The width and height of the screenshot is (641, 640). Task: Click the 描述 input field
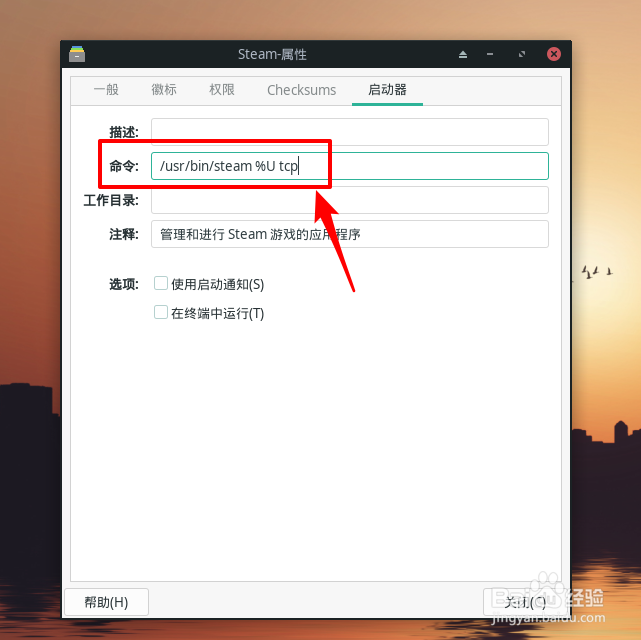pyautogui.click(x=350, y=132)
